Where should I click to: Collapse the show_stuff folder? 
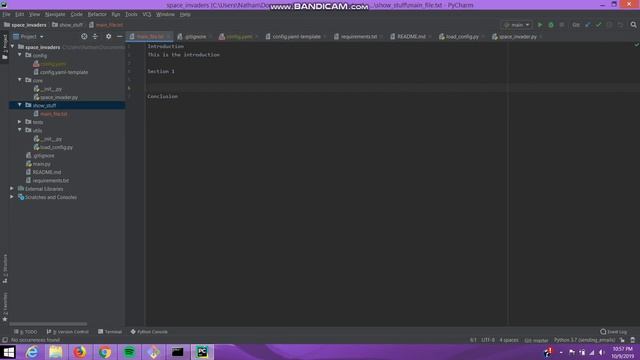(x=20, y=105)
